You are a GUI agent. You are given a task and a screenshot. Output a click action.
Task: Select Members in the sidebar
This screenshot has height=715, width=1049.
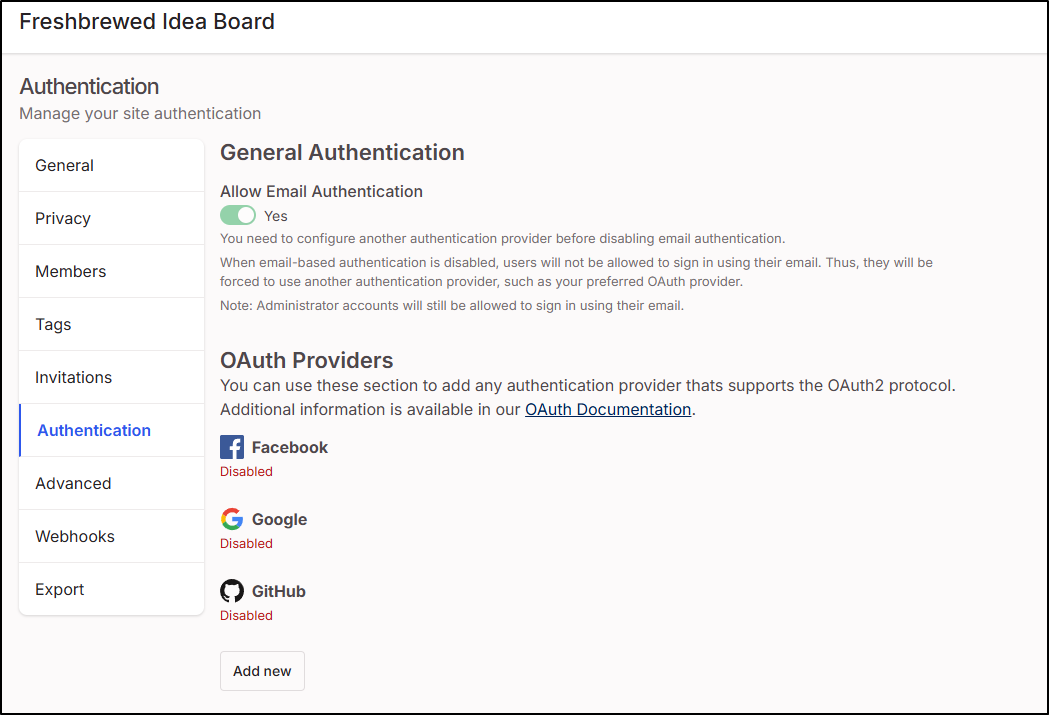[112, 271]
